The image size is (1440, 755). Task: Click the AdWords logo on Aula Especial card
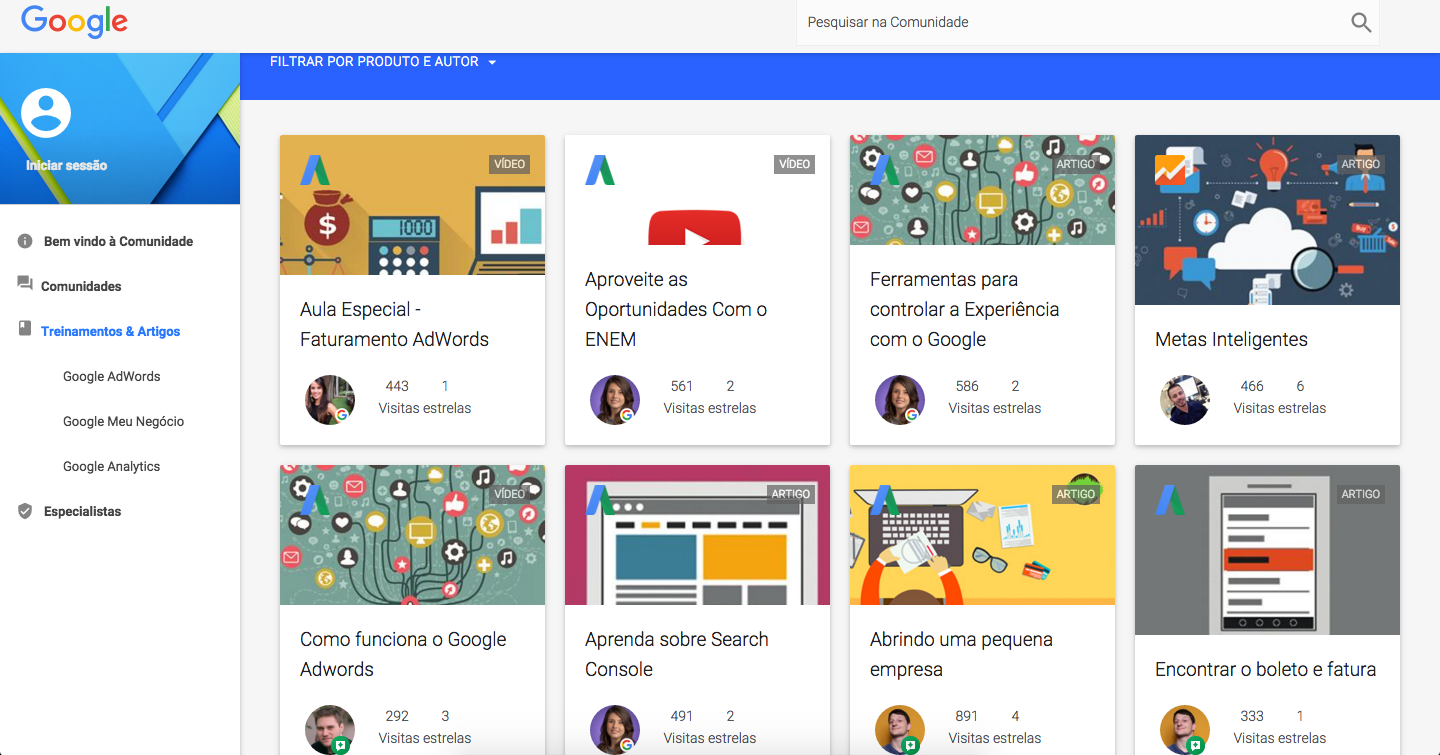pyautogui.click(x=315, y=170)
